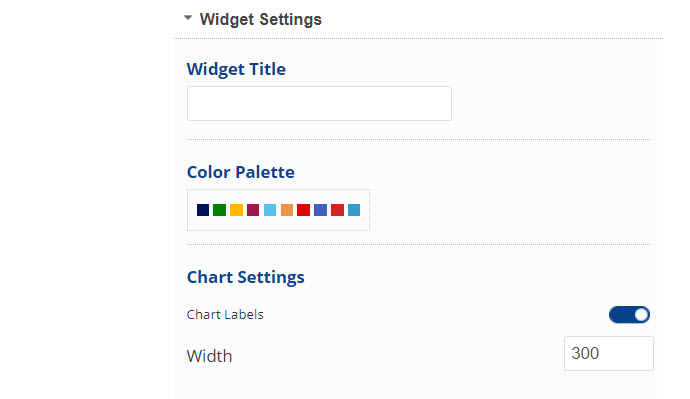Click the Width field showing 300
Viewport: 690px width, 399px height.
(x=609, y=354)
